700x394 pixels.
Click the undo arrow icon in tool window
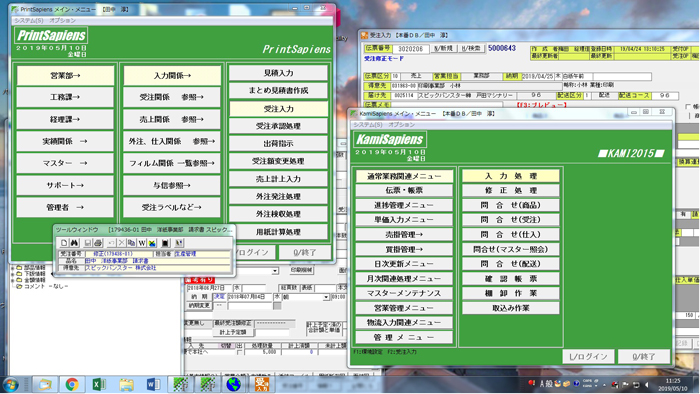pyautogui.click(x=112, y=243)
